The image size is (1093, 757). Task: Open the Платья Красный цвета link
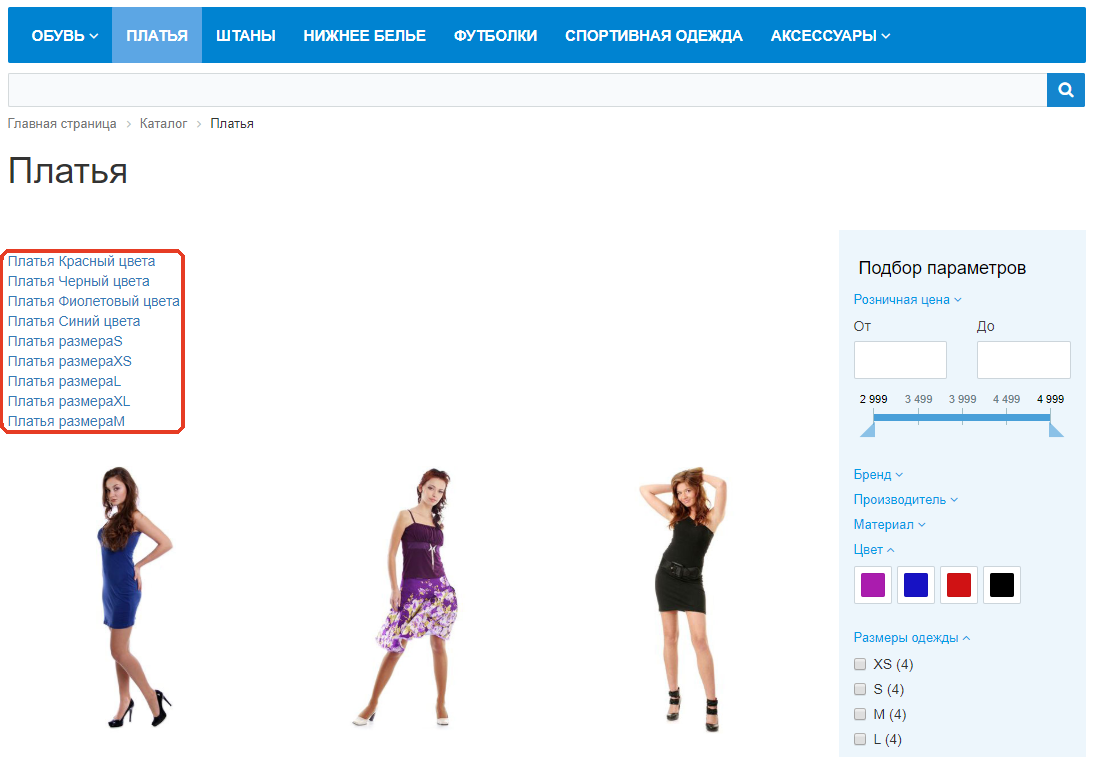[x=82, y=261]
